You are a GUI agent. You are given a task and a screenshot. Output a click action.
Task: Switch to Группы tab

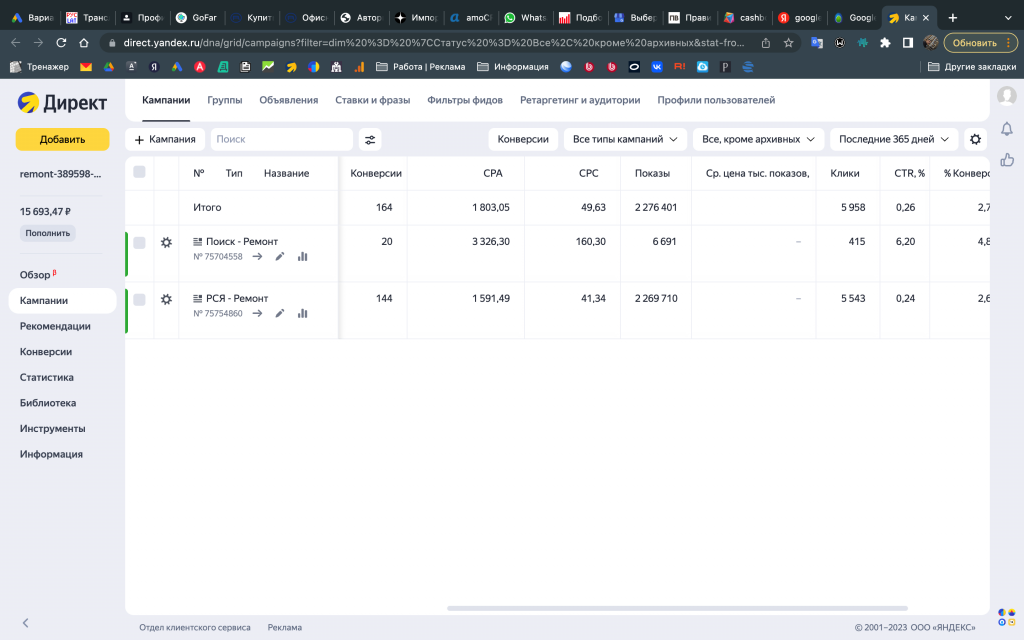click(224, 100)
